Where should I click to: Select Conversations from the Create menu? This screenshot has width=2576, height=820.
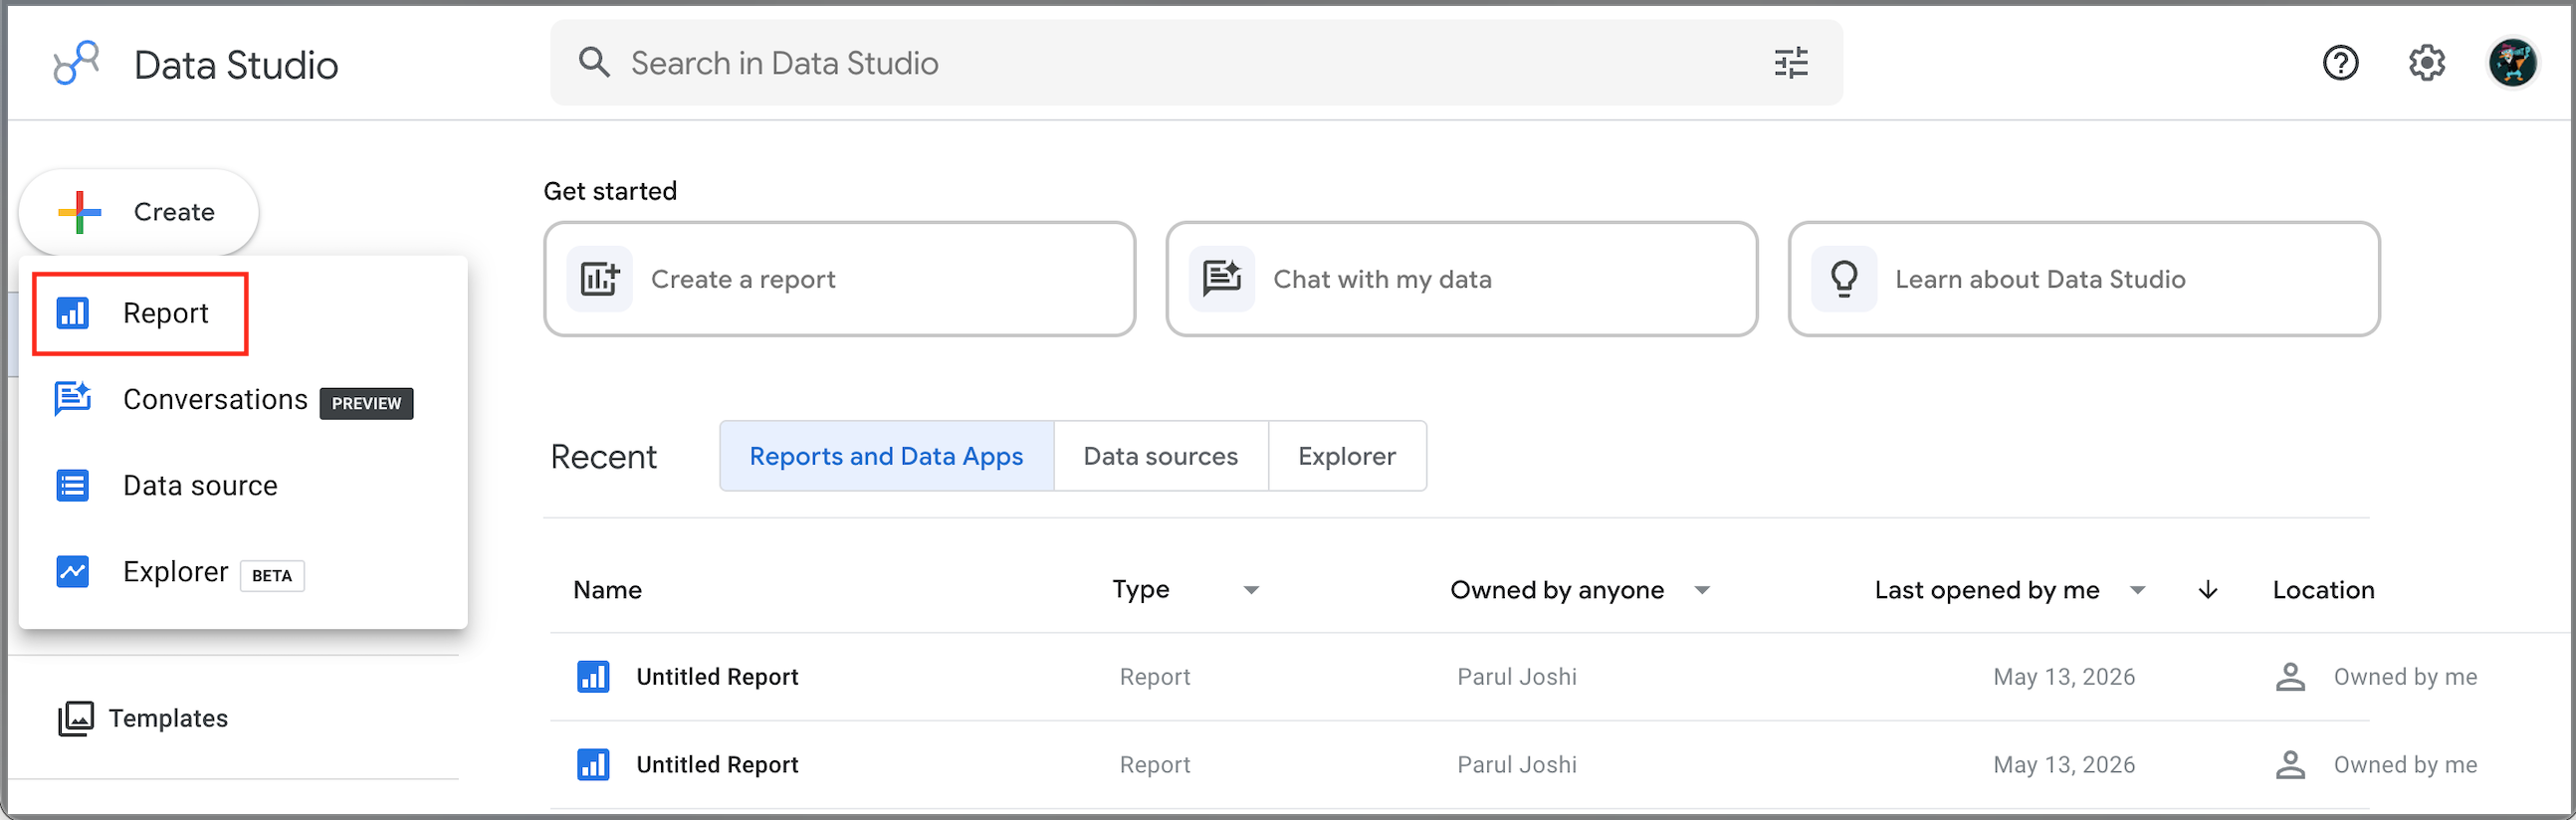[x=243, y=399]
